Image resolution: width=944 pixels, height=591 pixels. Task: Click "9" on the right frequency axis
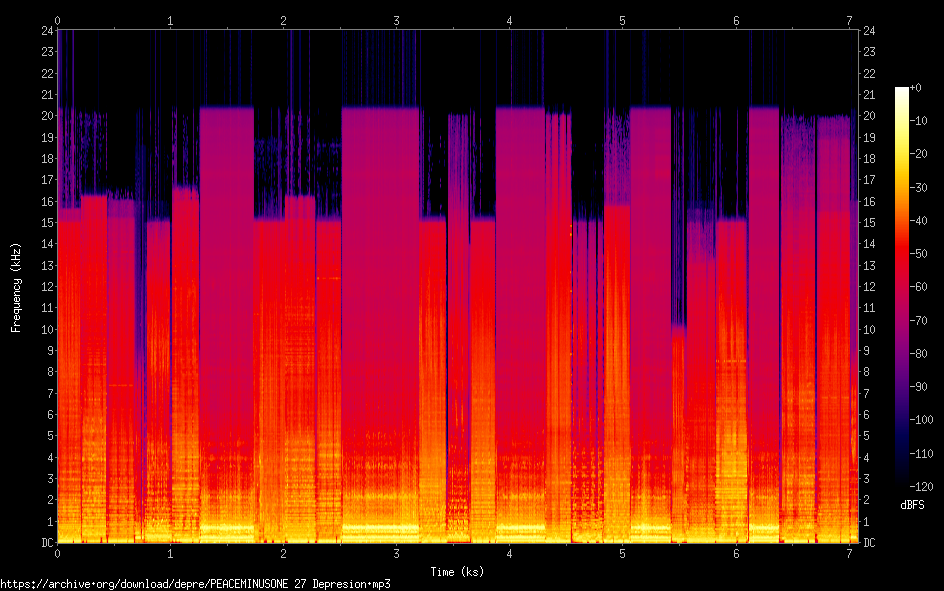[866, 351]
